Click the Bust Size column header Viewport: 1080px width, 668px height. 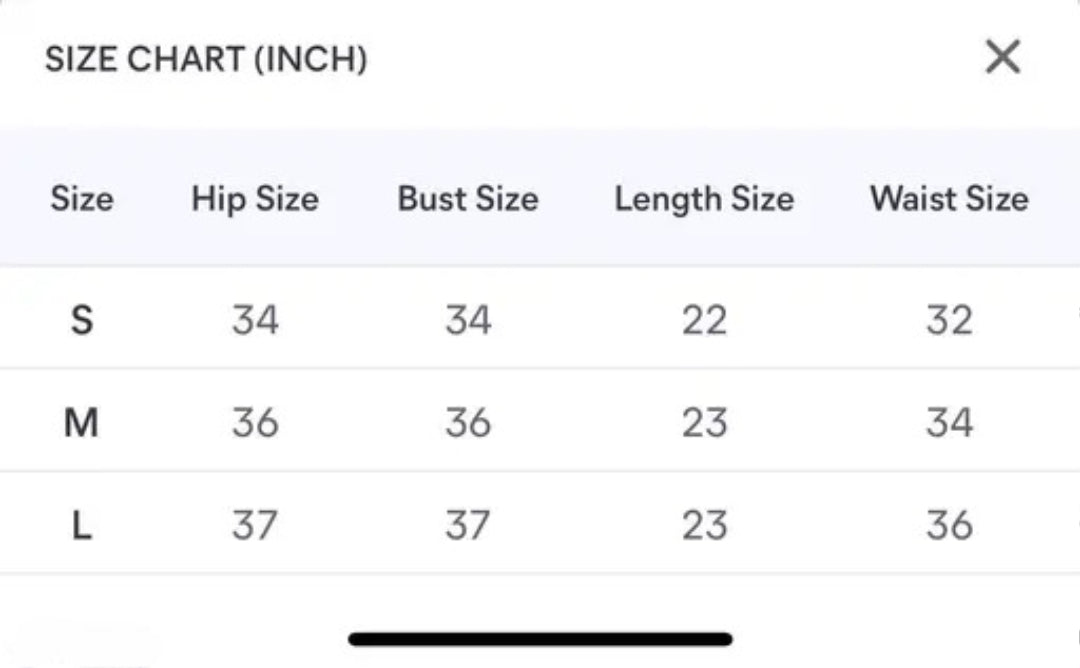point(467,199)
